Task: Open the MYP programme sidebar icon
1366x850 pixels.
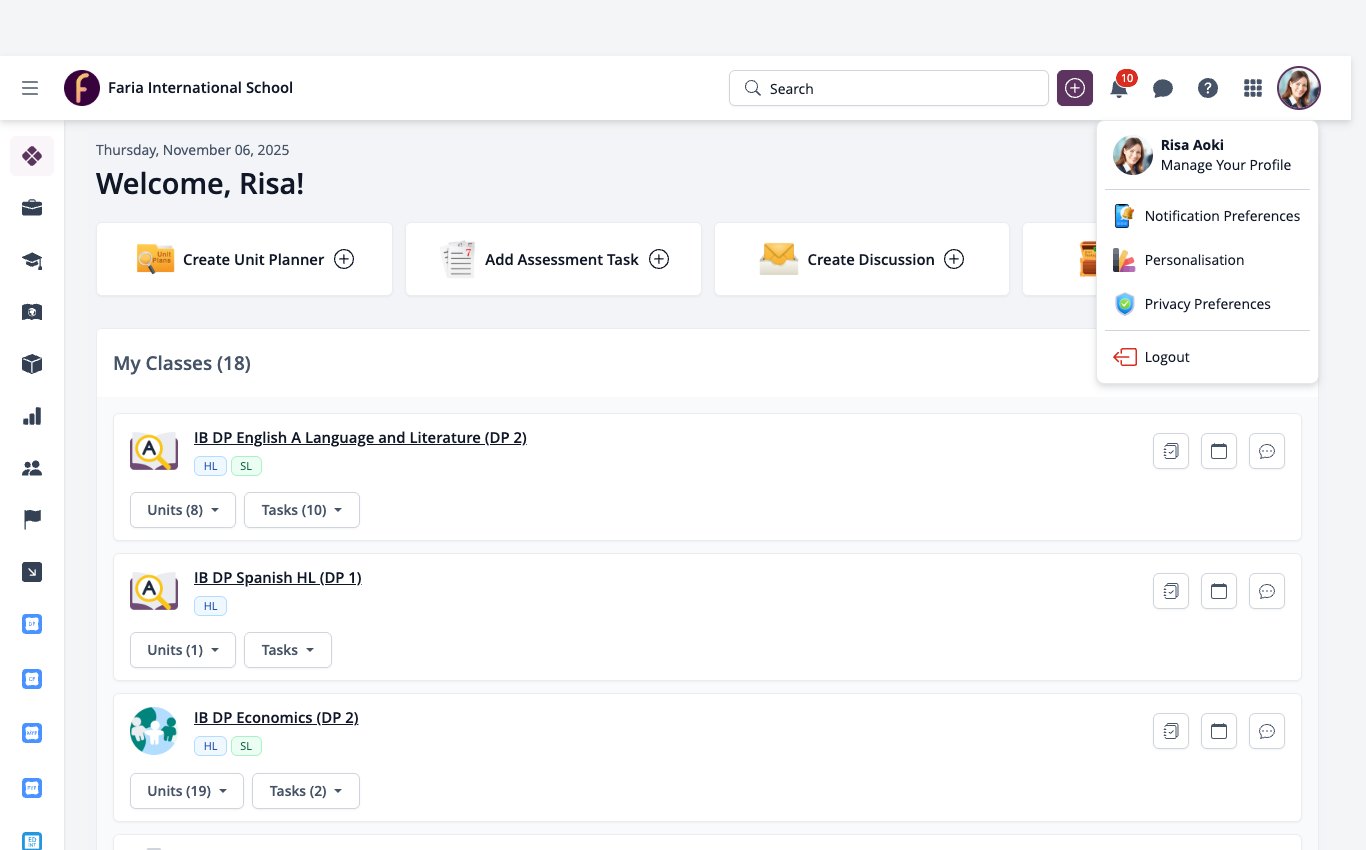Action: pyautogui.click(x=32, y=733)
